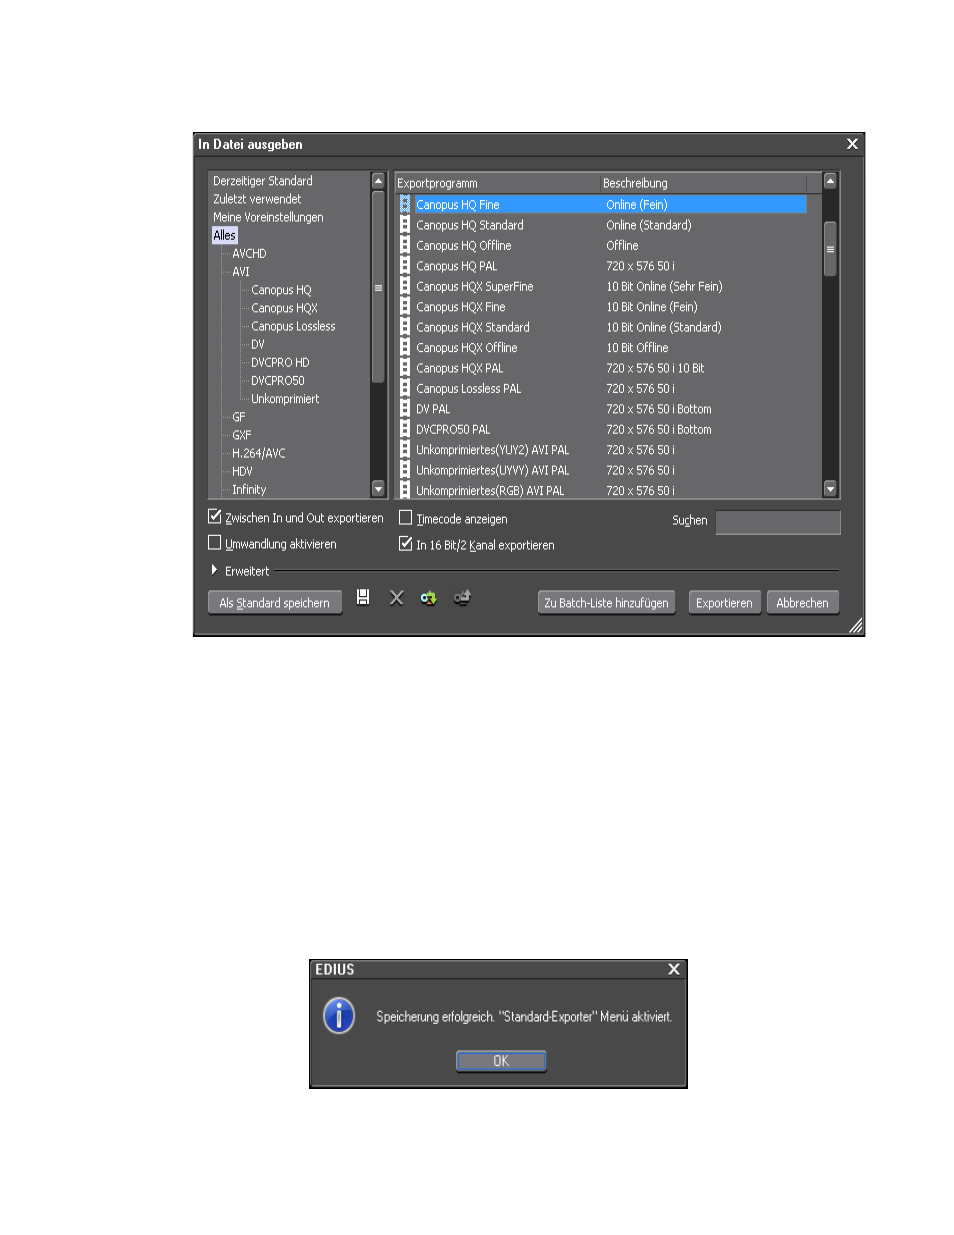Select Canopus HQ under AVI in tree
This screenshot has height=1235, width=954.
tap(281, 290)
